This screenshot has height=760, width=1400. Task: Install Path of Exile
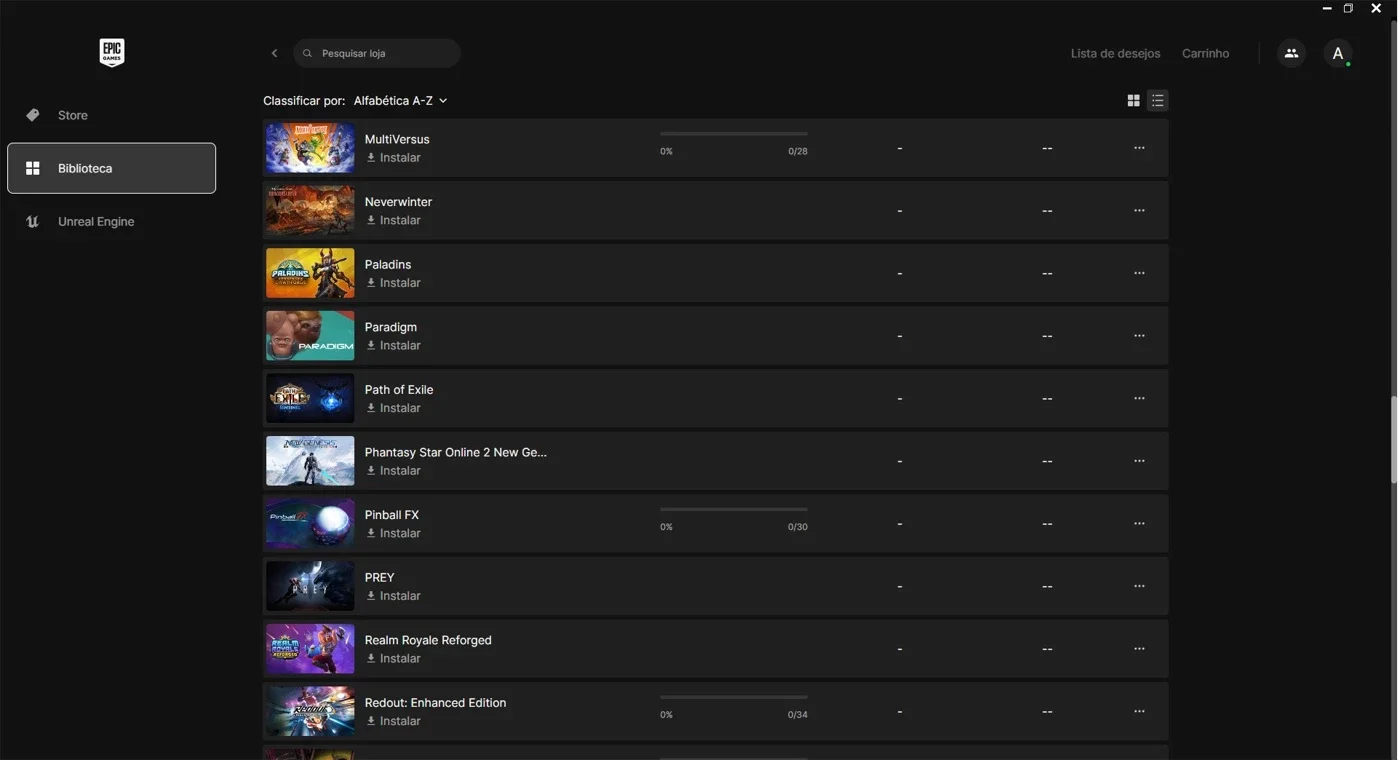[393, 408]
